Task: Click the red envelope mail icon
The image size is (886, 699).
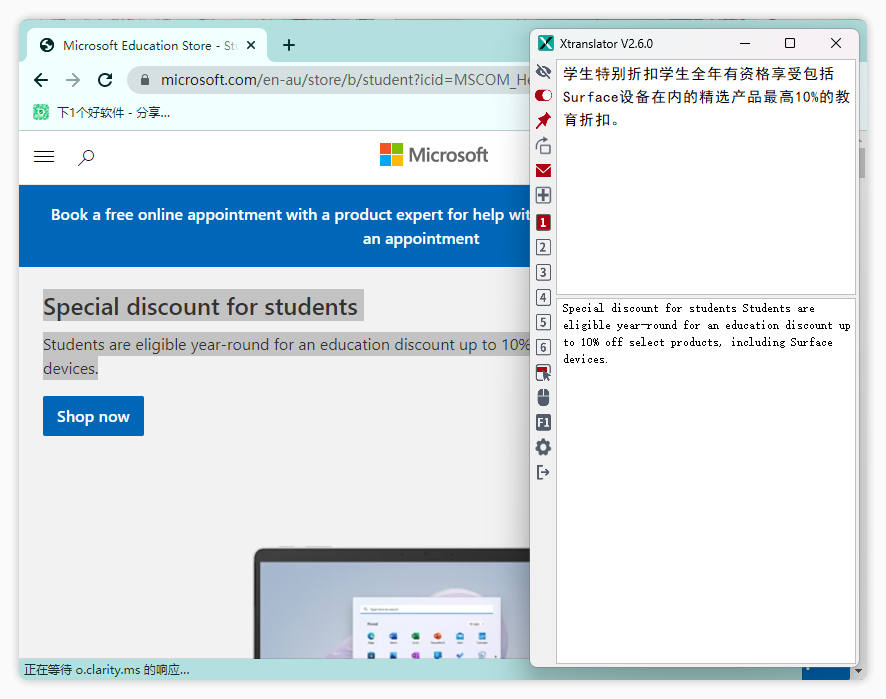Action: [543, 170]
